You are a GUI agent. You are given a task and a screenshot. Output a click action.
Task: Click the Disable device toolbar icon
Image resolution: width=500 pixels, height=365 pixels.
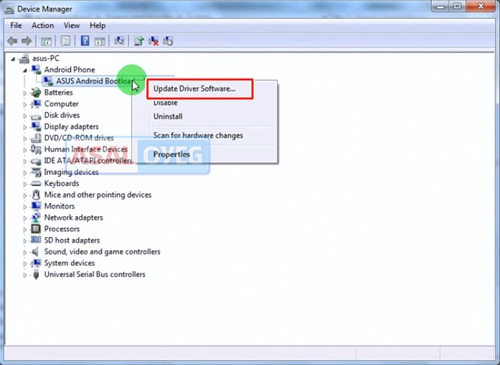[x=168, y=41]
